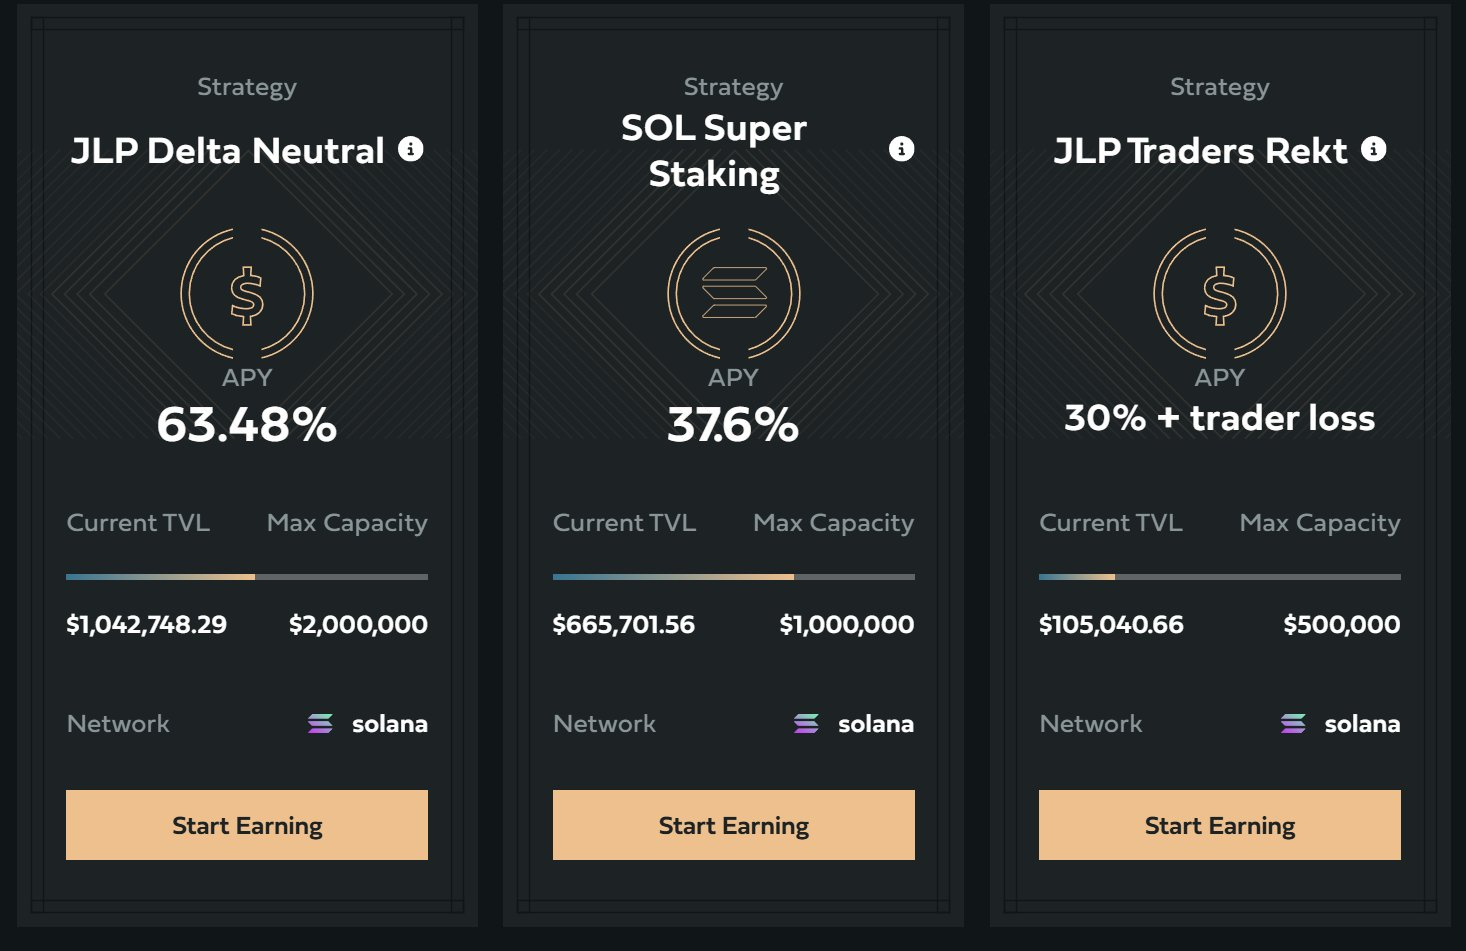Screen dimensions: 1466x951
Task: Click info icon beside JLP Traders Rekt
Action: [1374, 149]
